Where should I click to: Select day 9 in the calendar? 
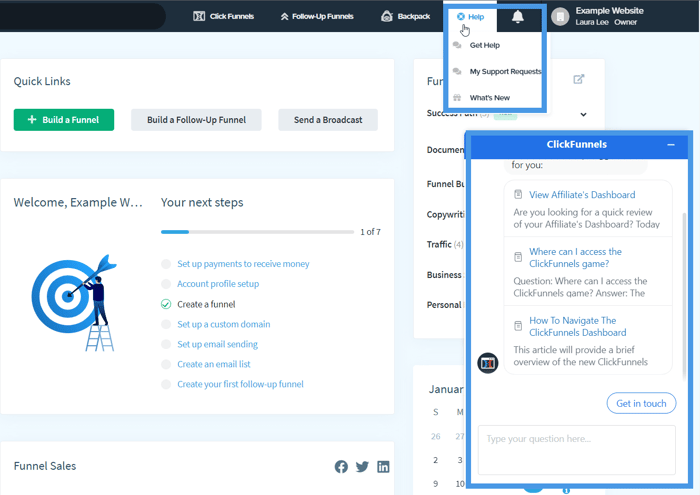point(435,484)
